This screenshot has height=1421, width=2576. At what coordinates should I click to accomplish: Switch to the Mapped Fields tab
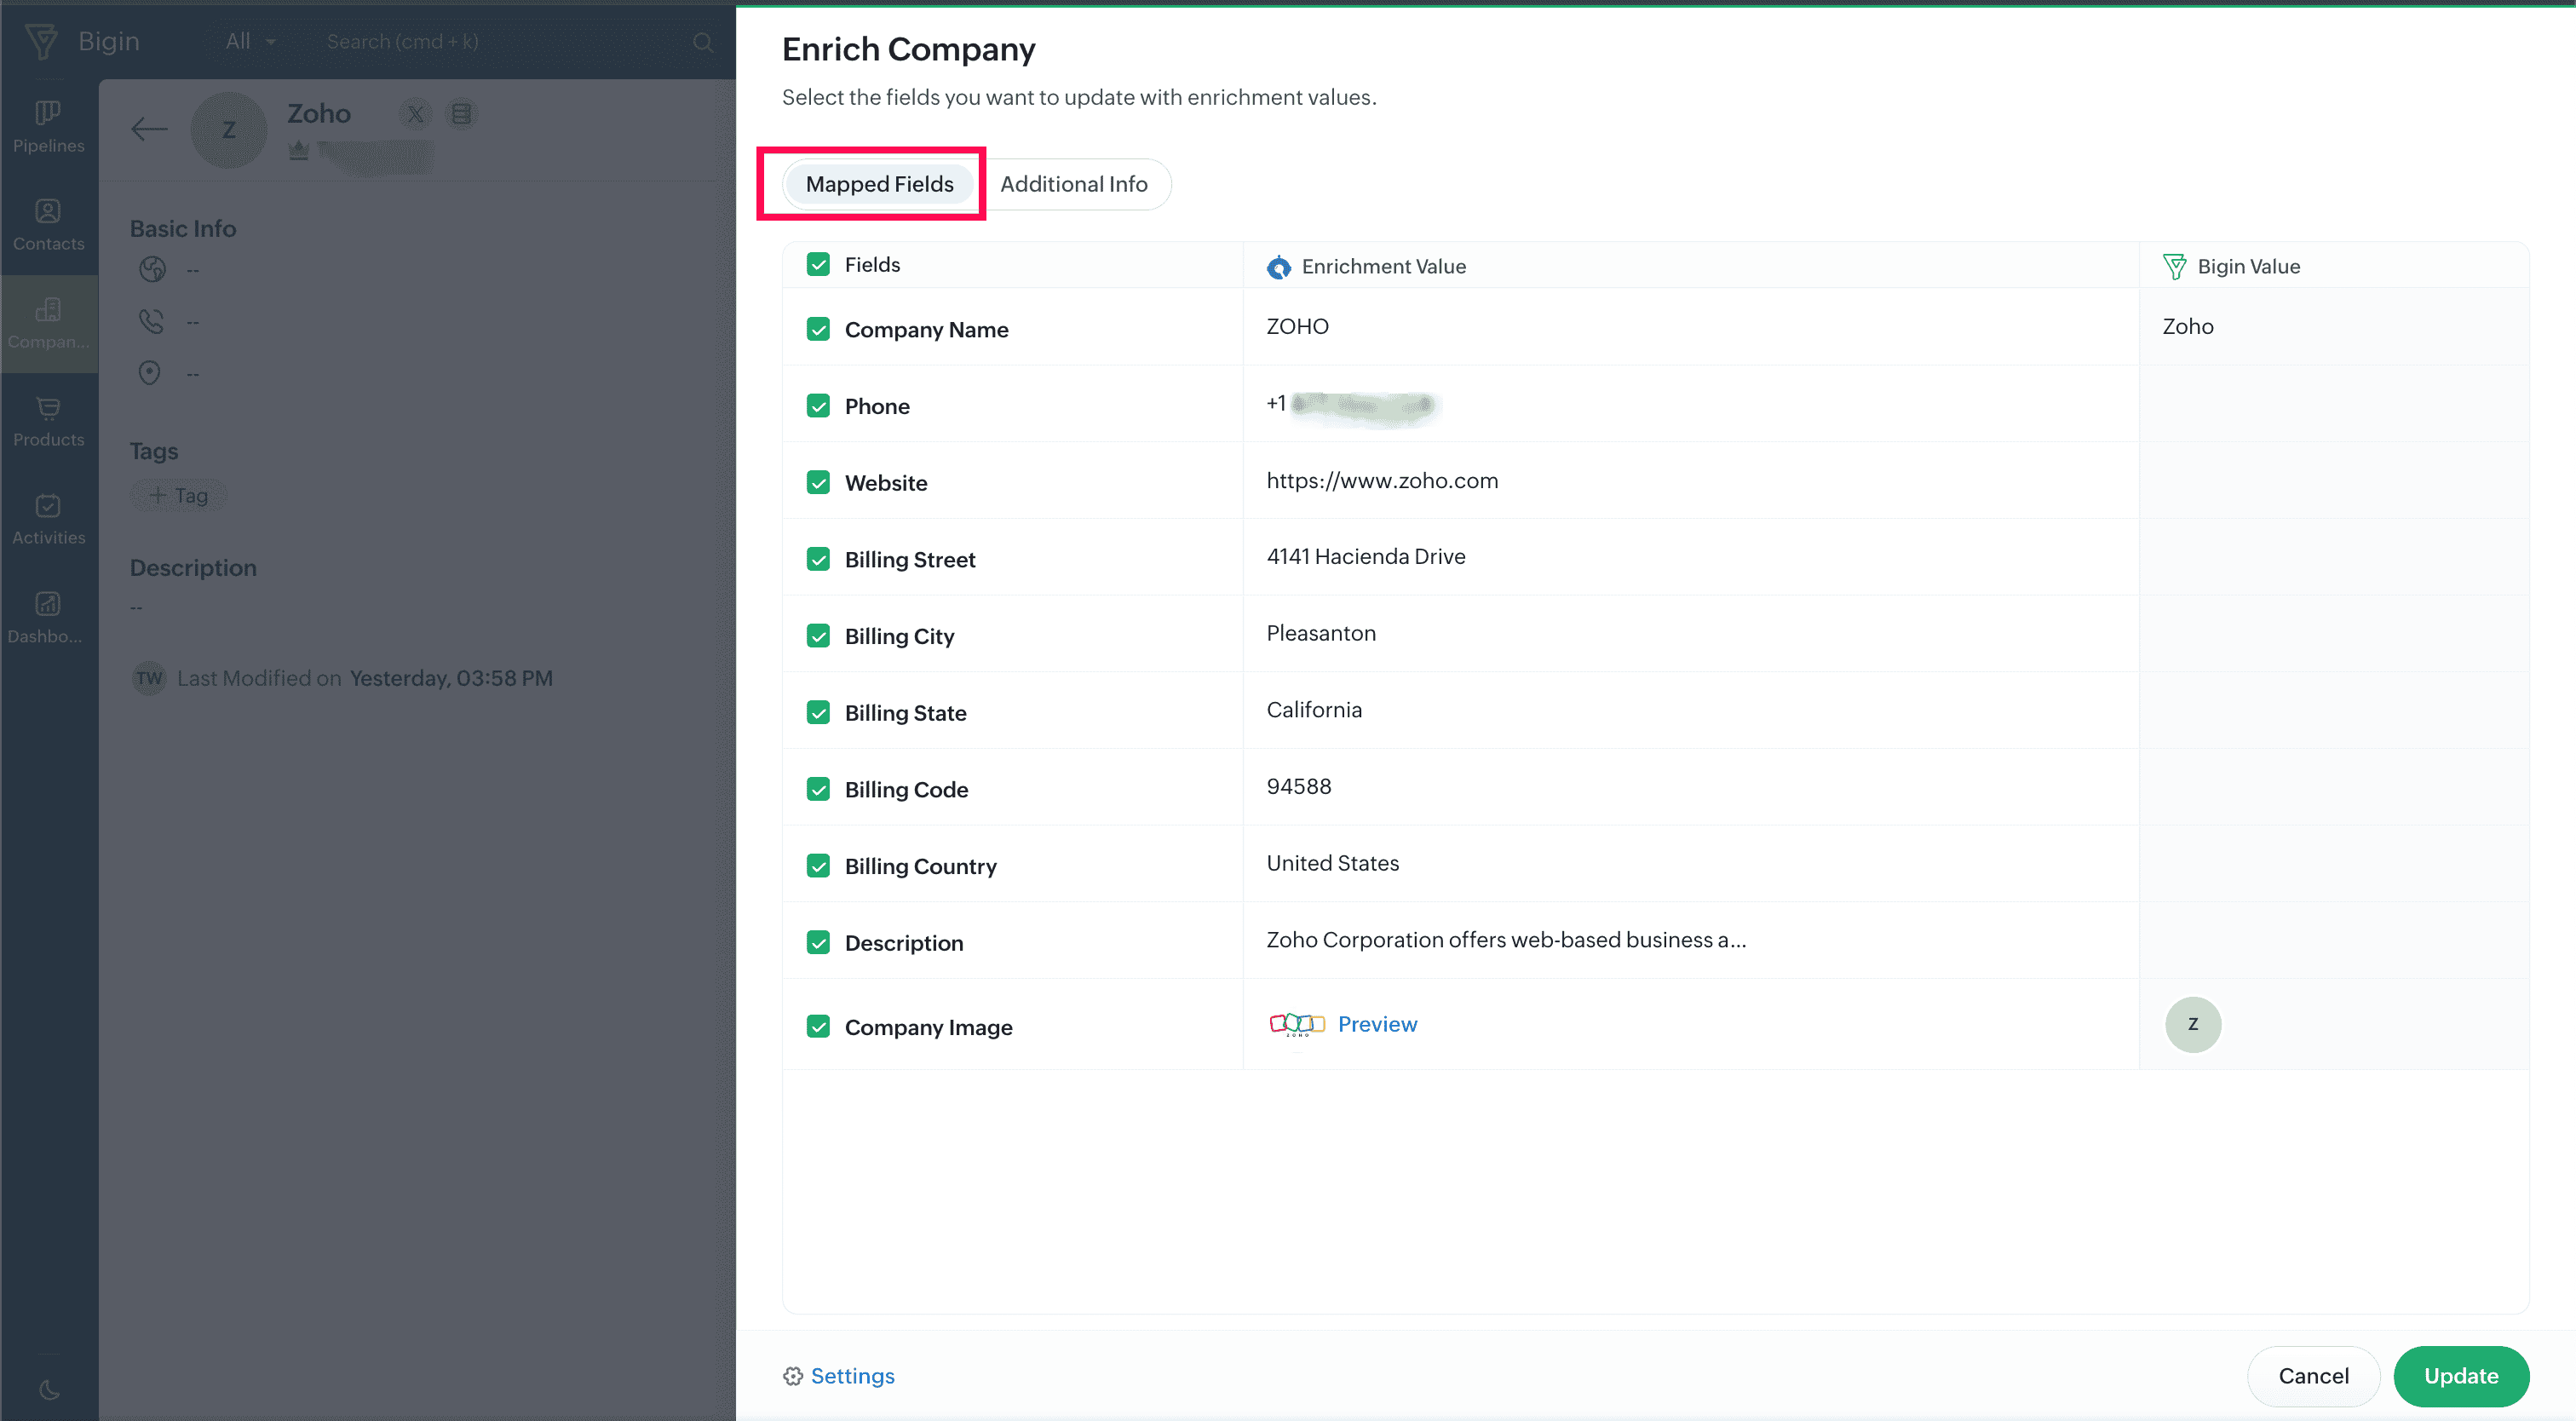click(879, 184)
